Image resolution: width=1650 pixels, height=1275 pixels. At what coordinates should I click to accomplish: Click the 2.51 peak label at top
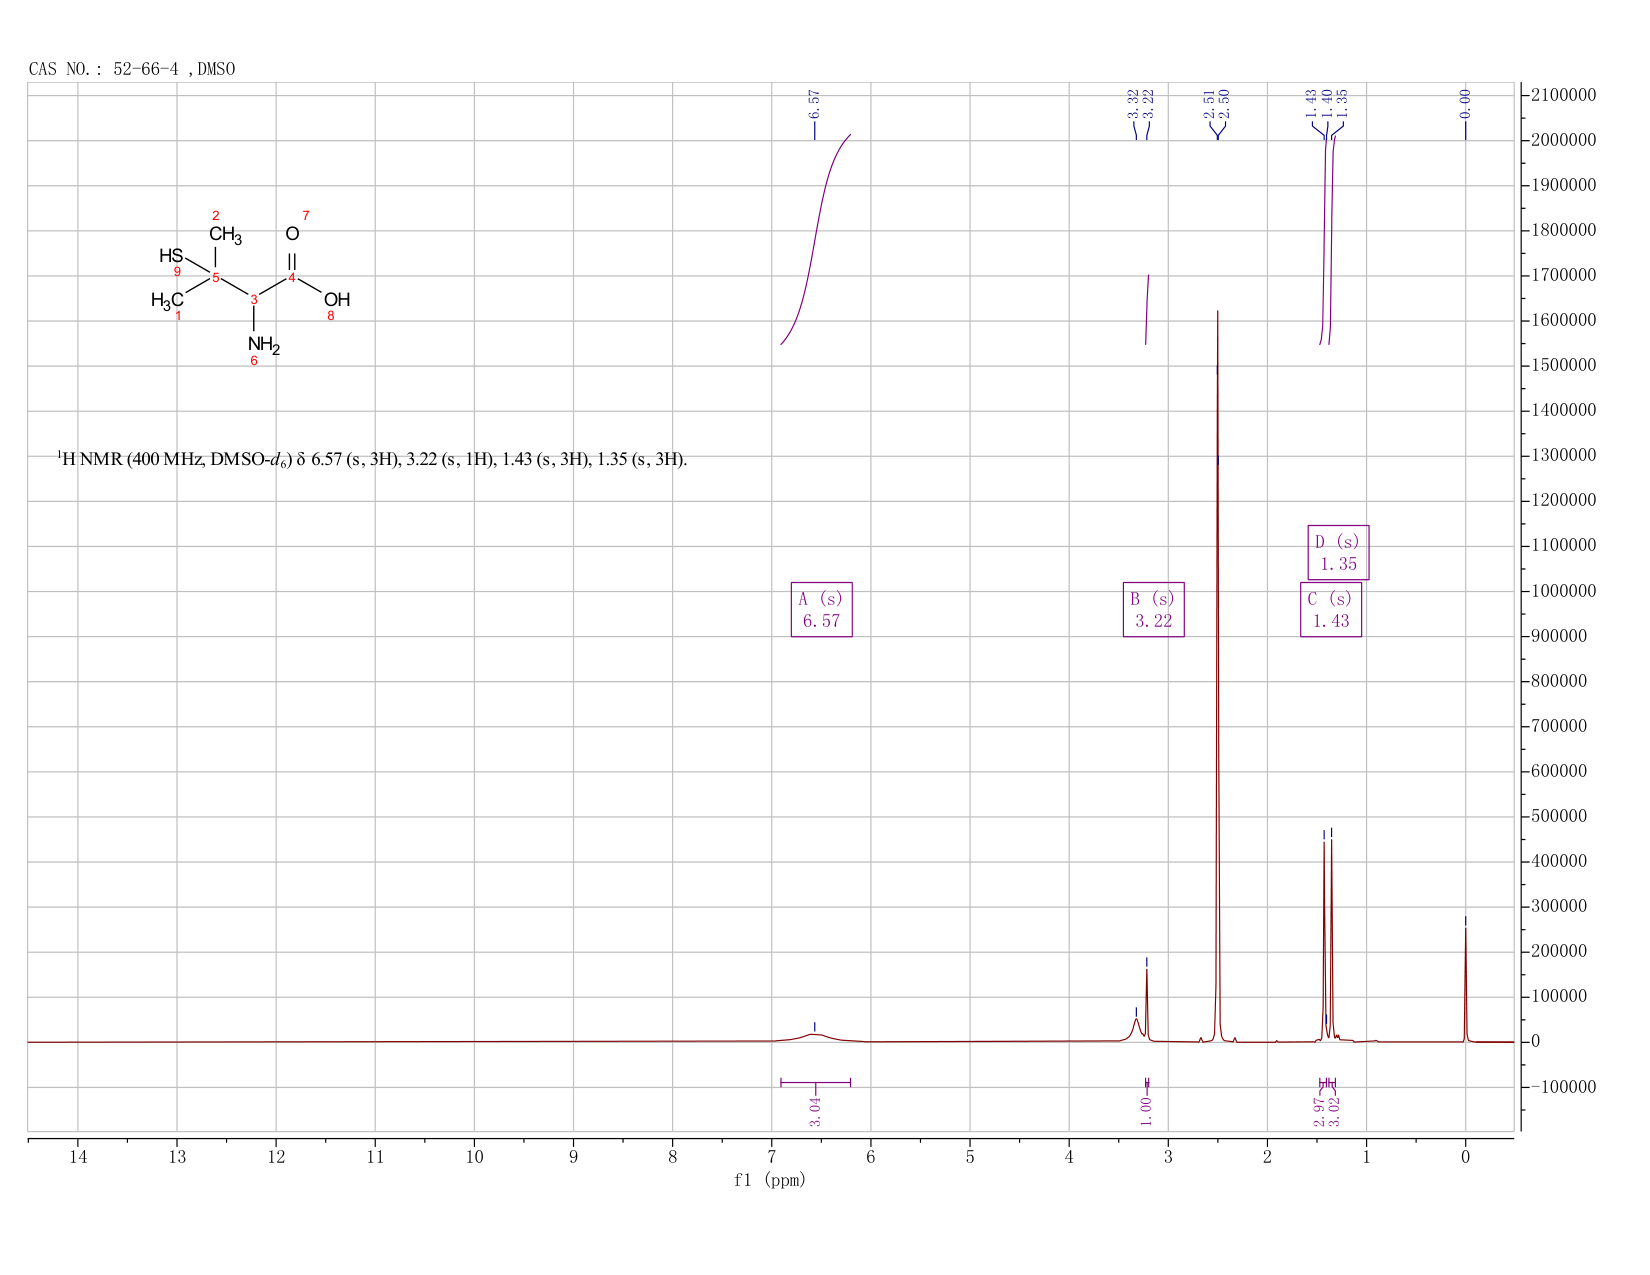tap(1208, 103)
